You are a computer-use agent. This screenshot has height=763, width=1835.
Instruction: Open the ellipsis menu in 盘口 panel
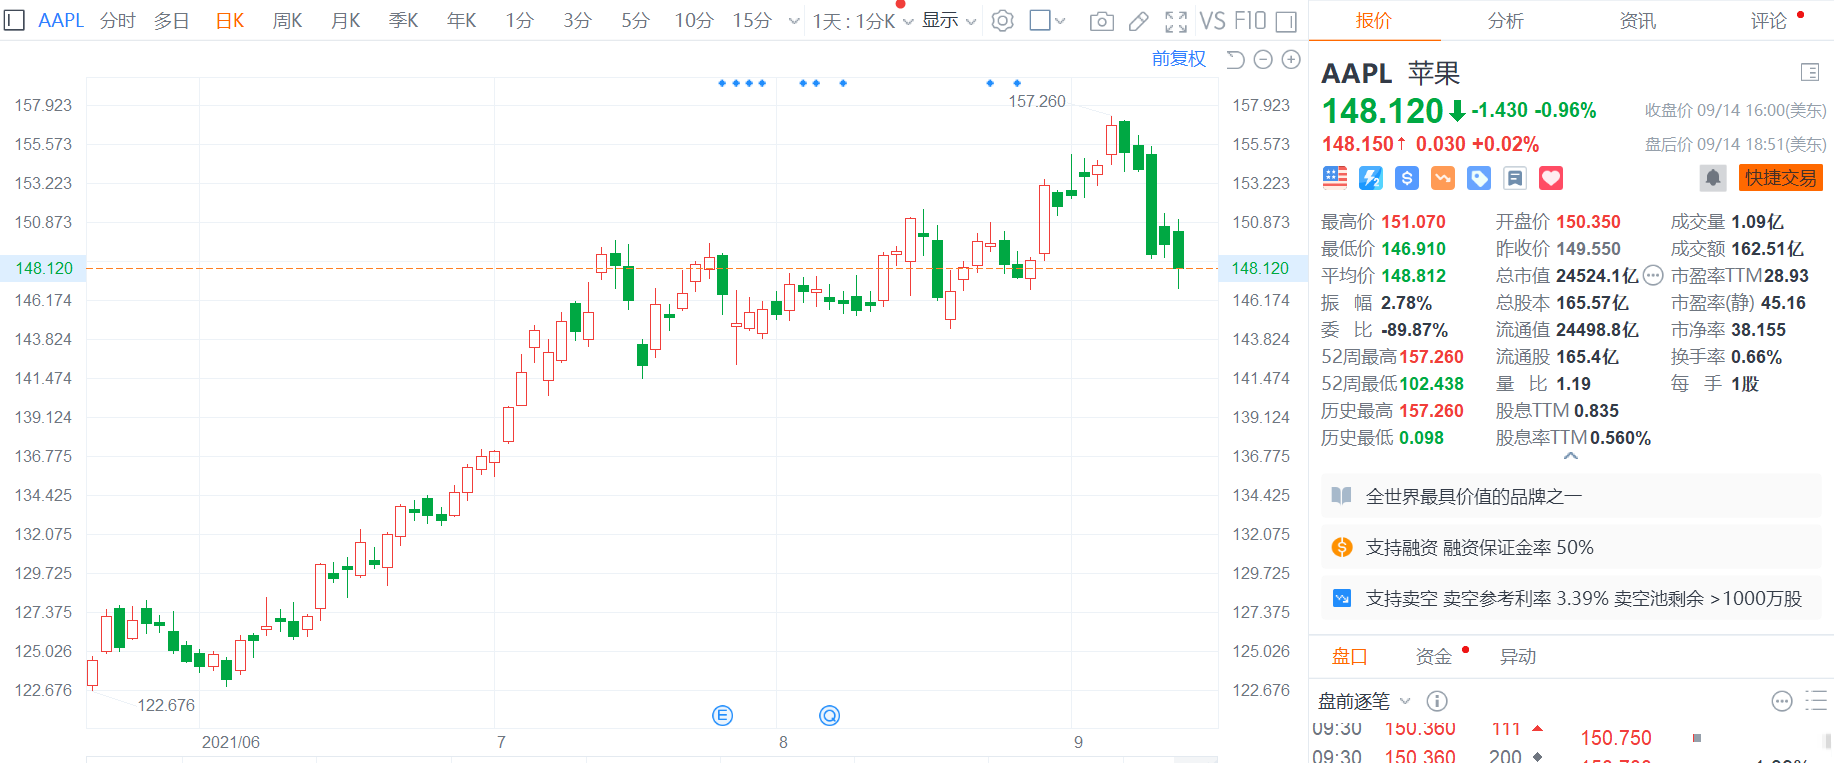coord(1782,701)
